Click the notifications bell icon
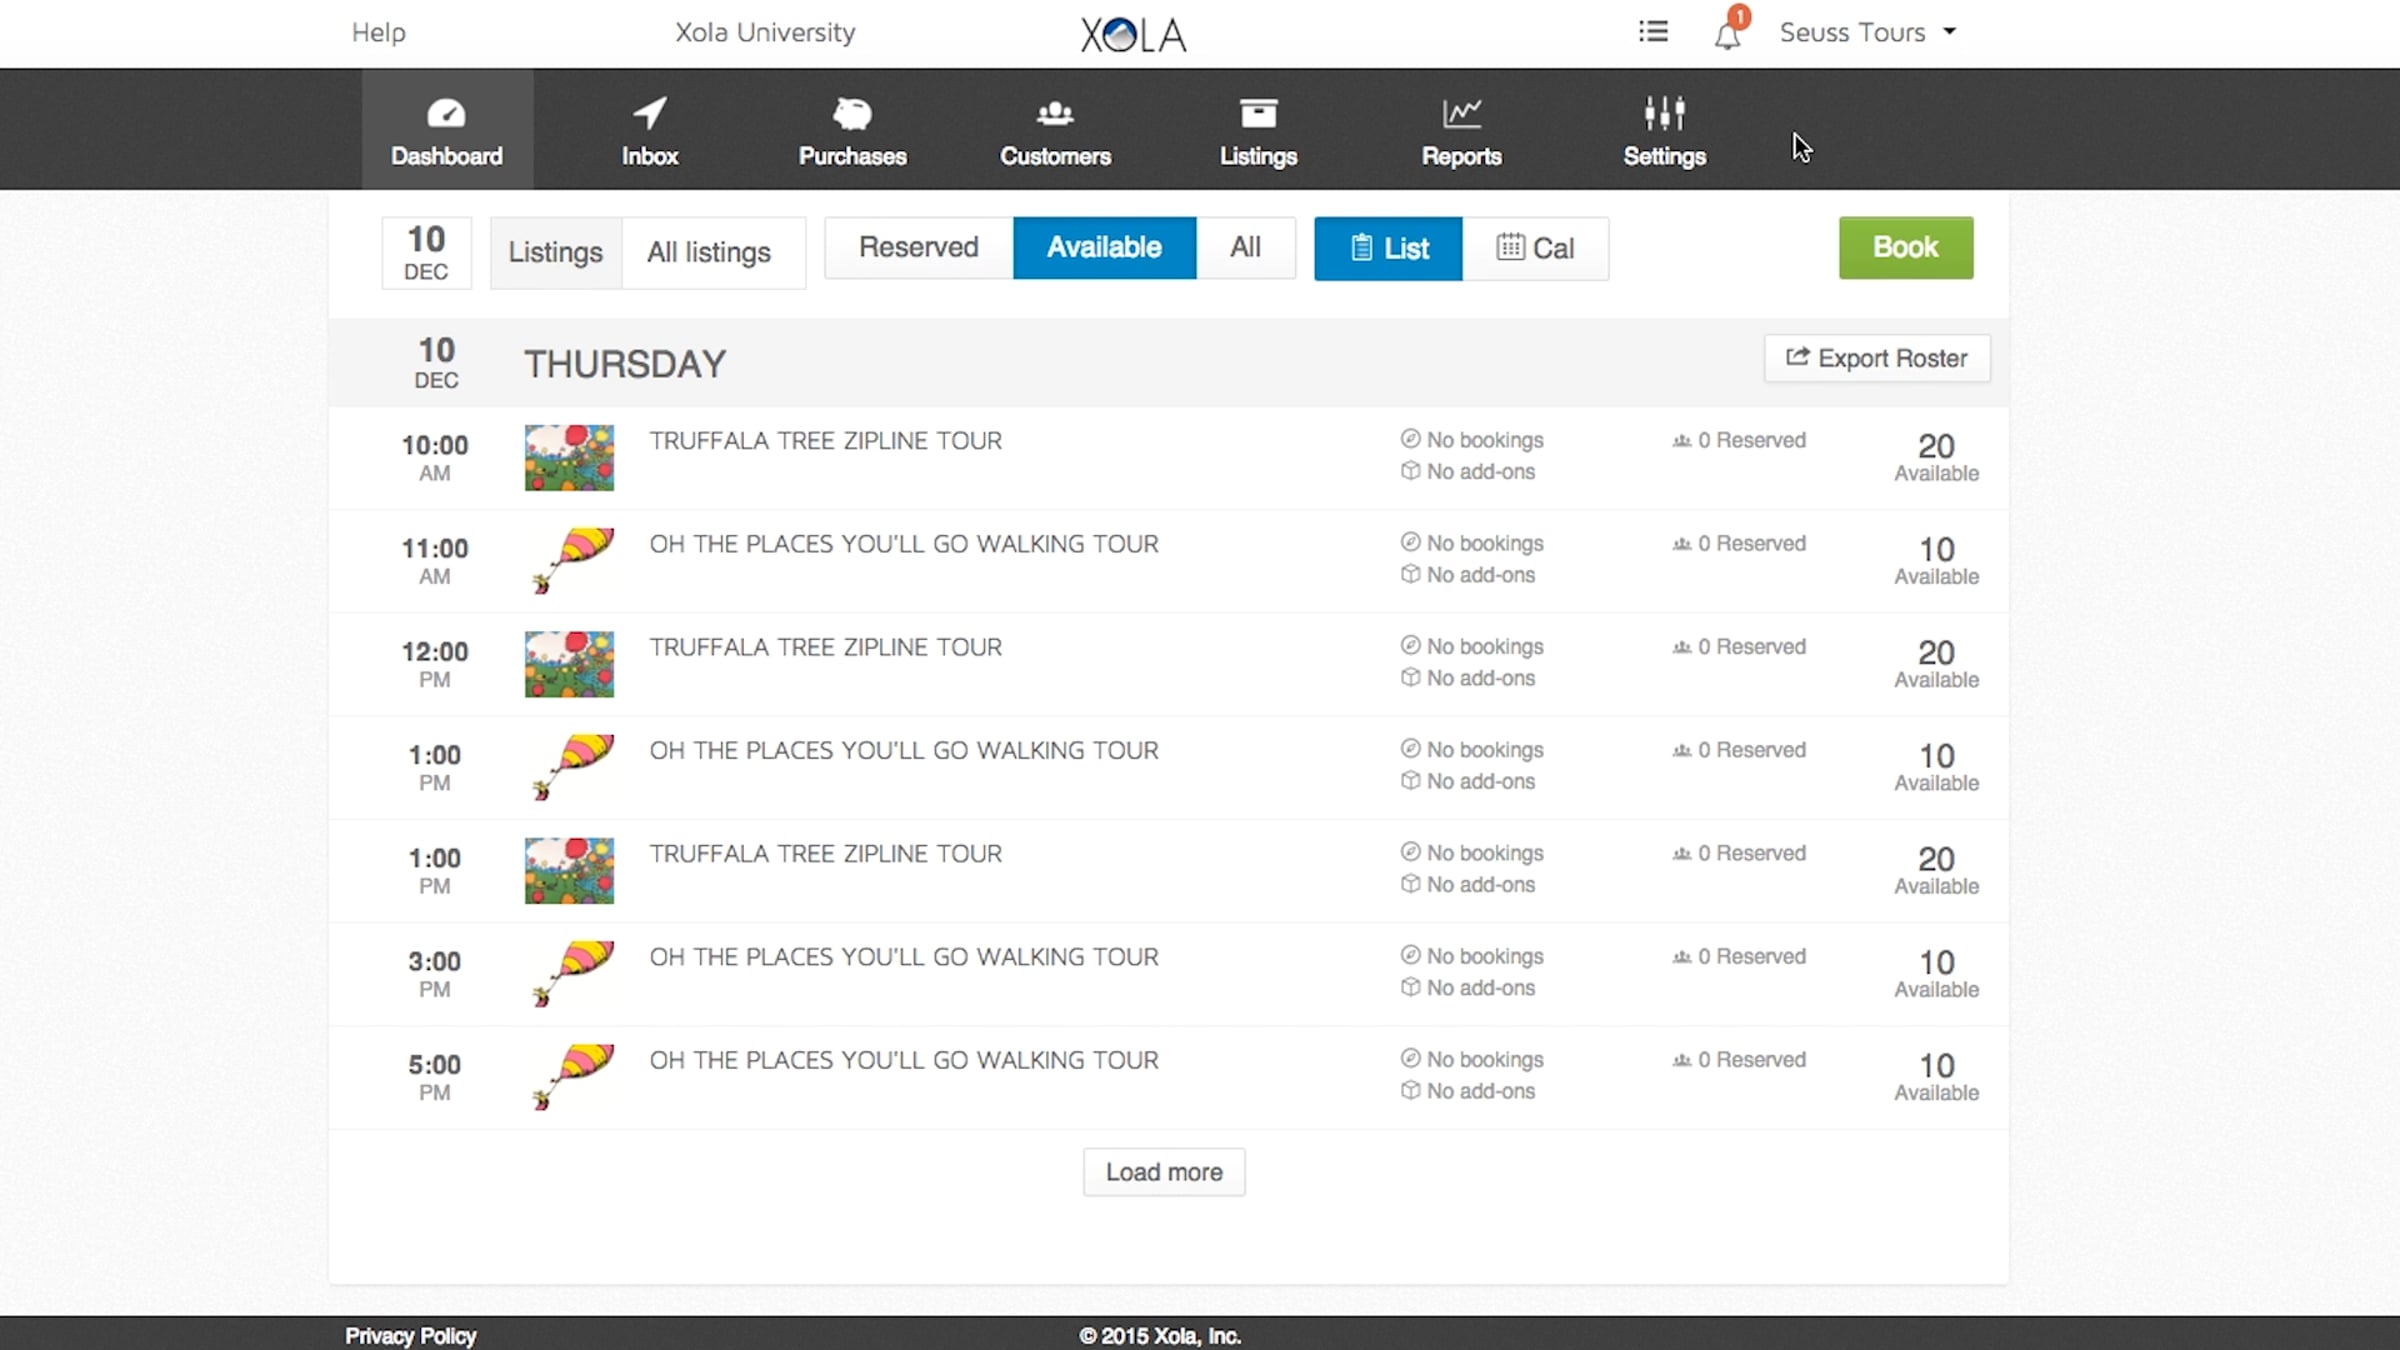 point(1727,36)
